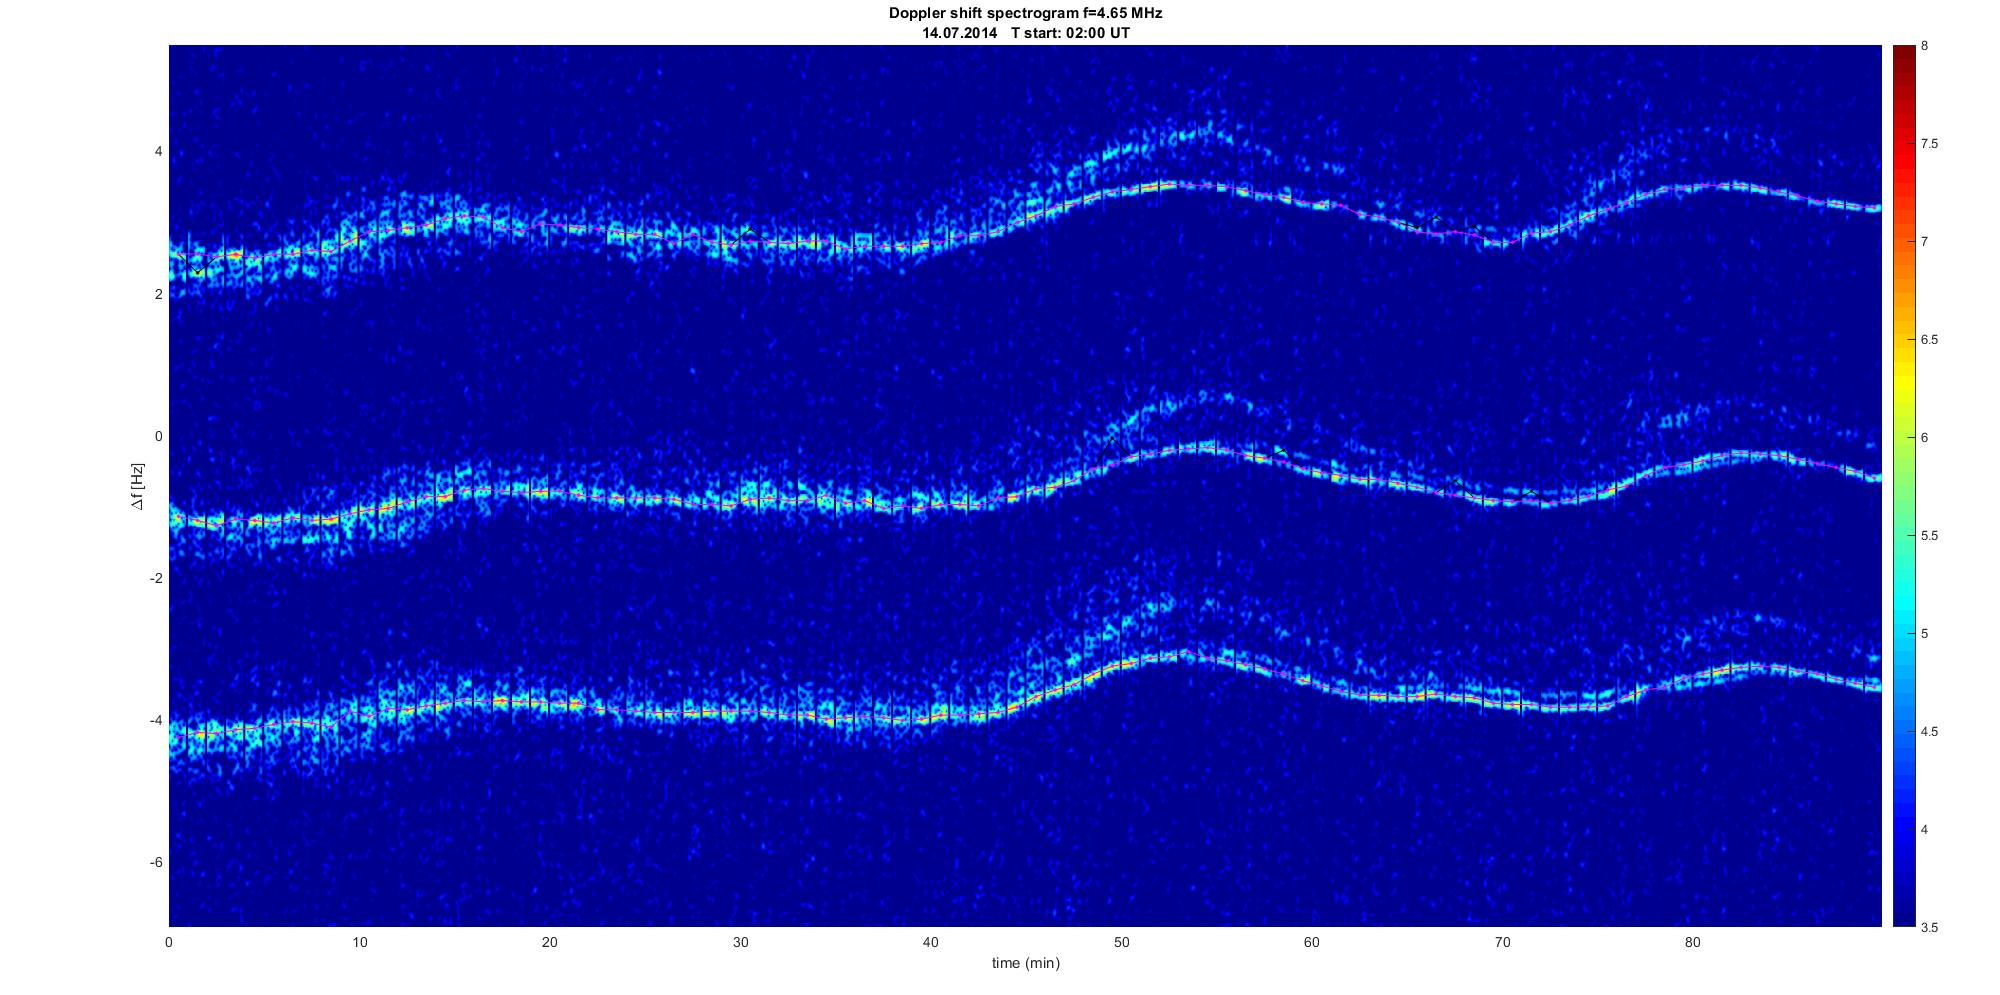Click colorbar tick label '8'
This screenshot has height=995, width=2000.
tap(1925, 46)
